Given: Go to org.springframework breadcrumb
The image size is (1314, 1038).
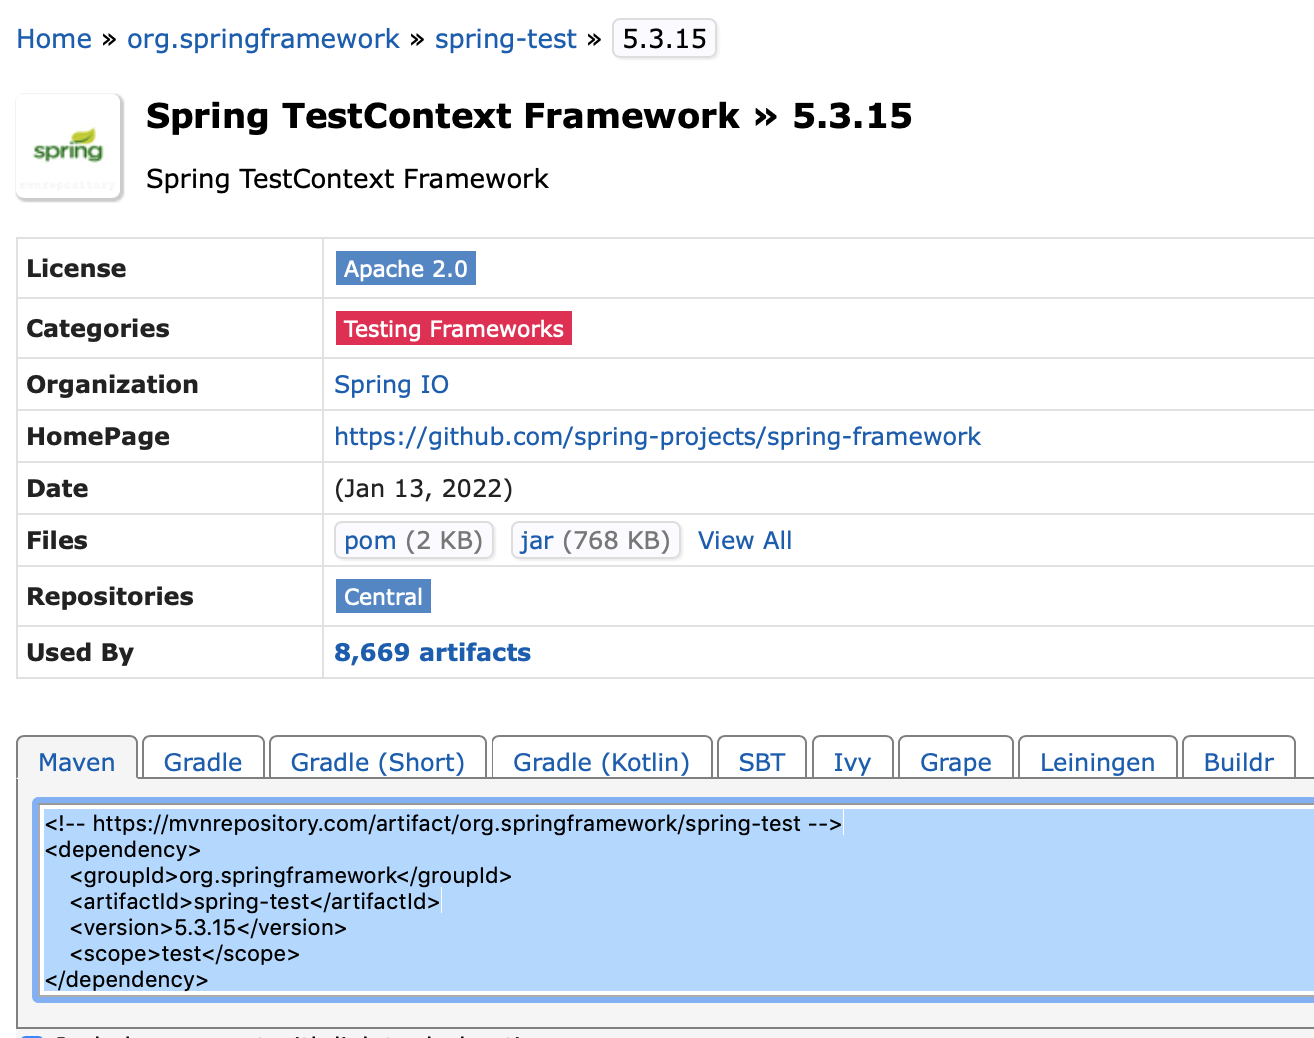Looking at the screenshot, I should [263, 39].
